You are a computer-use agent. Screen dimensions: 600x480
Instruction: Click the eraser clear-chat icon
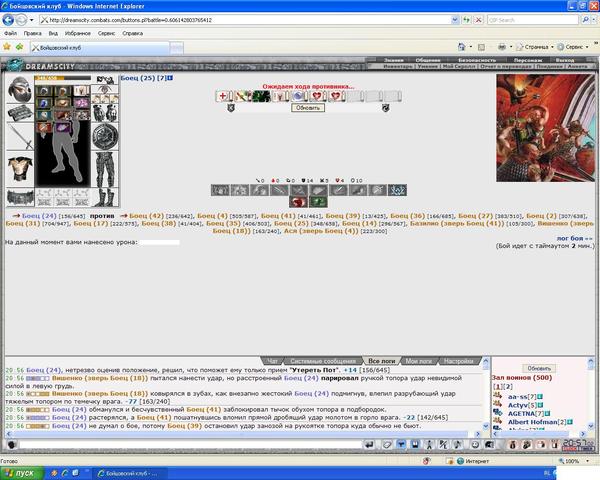387,444
